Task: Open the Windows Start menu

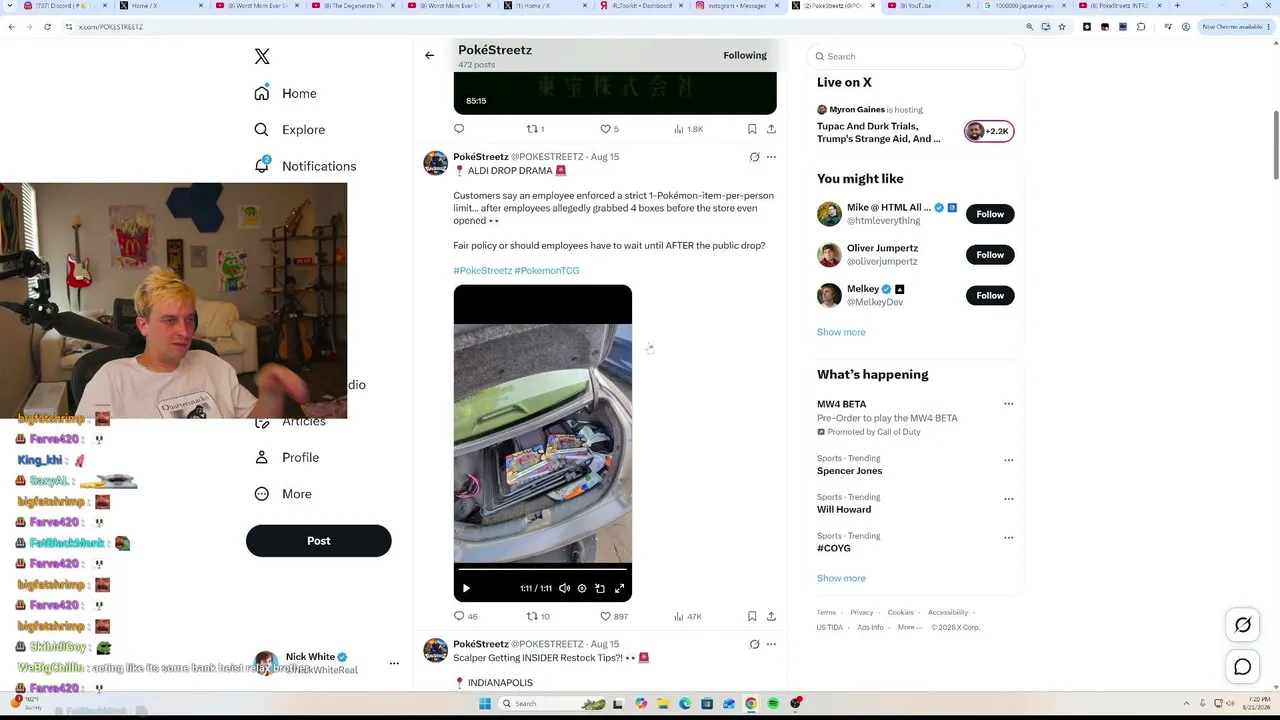Action: click(485, 704)
